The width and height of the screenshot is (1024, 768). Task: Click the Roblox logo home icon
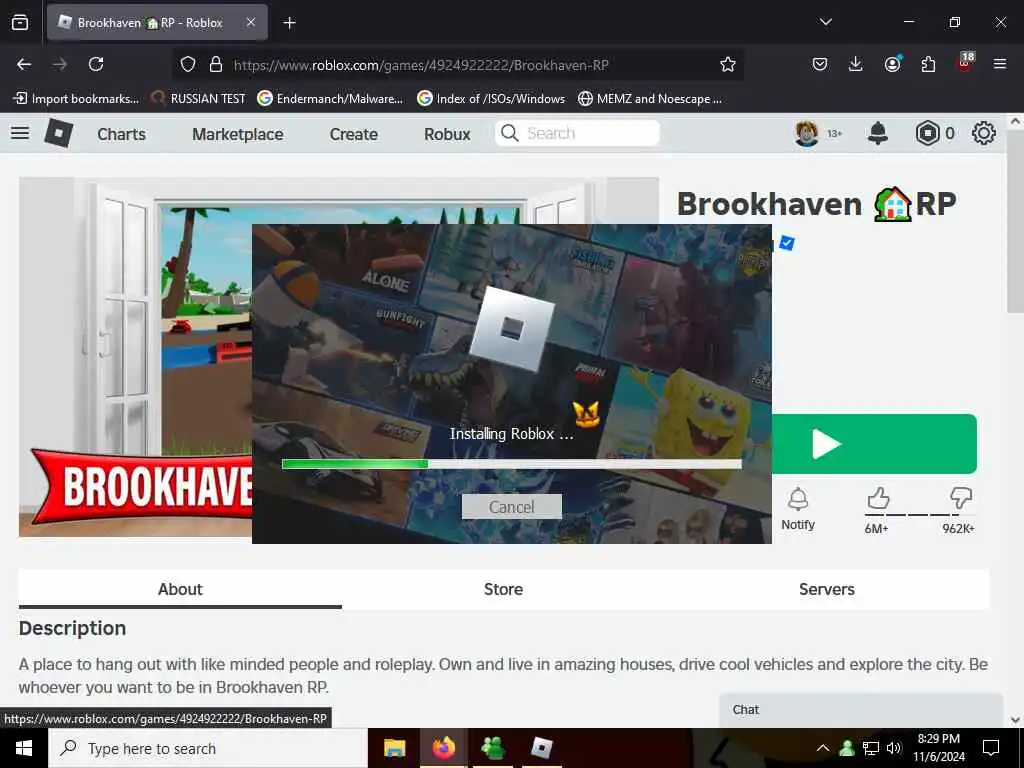pos(59,133)
